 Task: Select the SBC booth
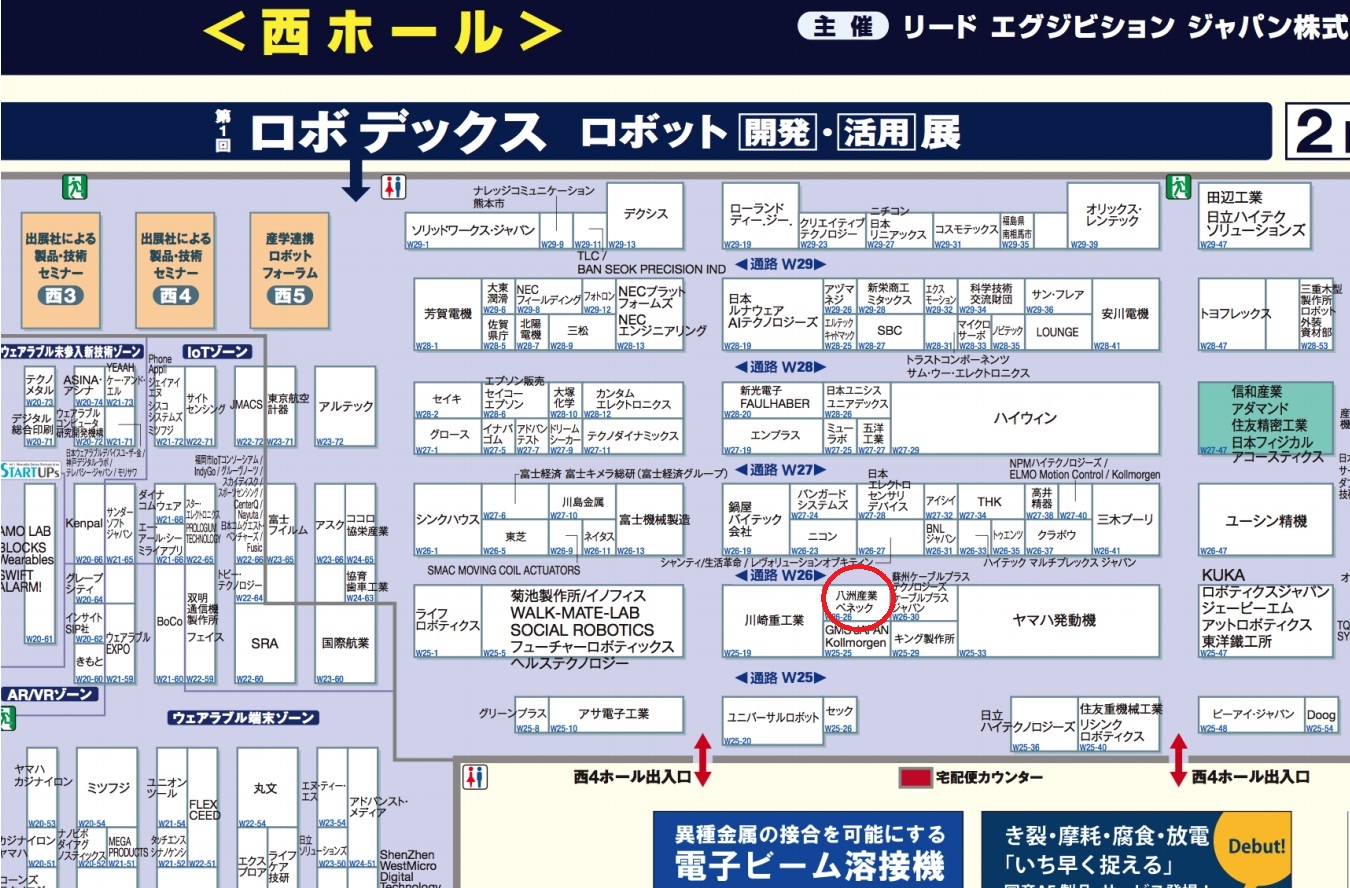(890, 332)
